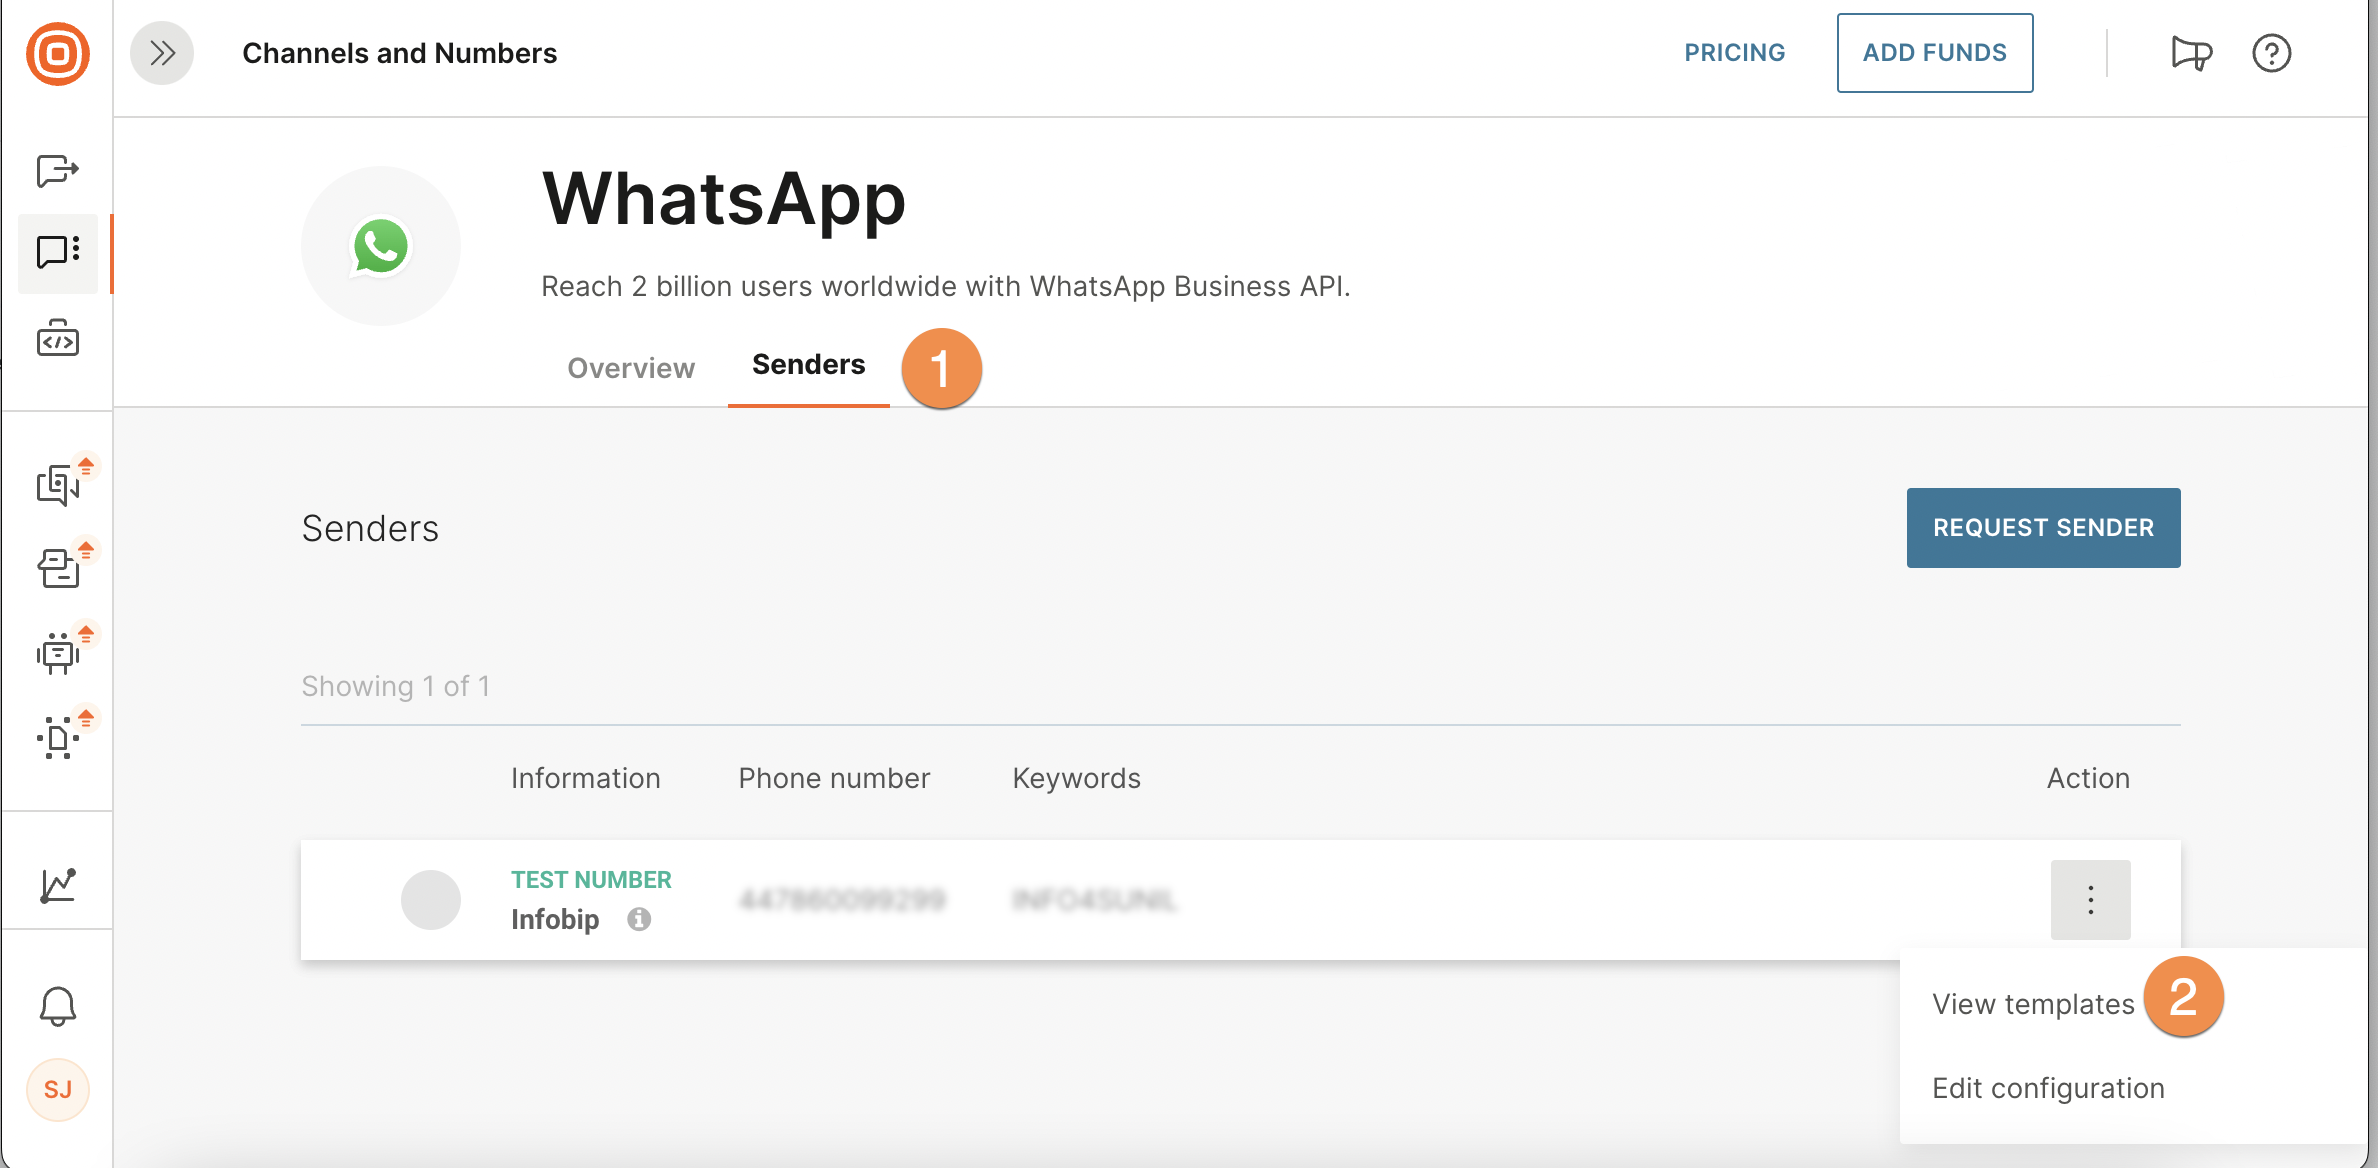Click the TEST NUMBER label
Viewport: 2378px width, 1168px height.
591,880
